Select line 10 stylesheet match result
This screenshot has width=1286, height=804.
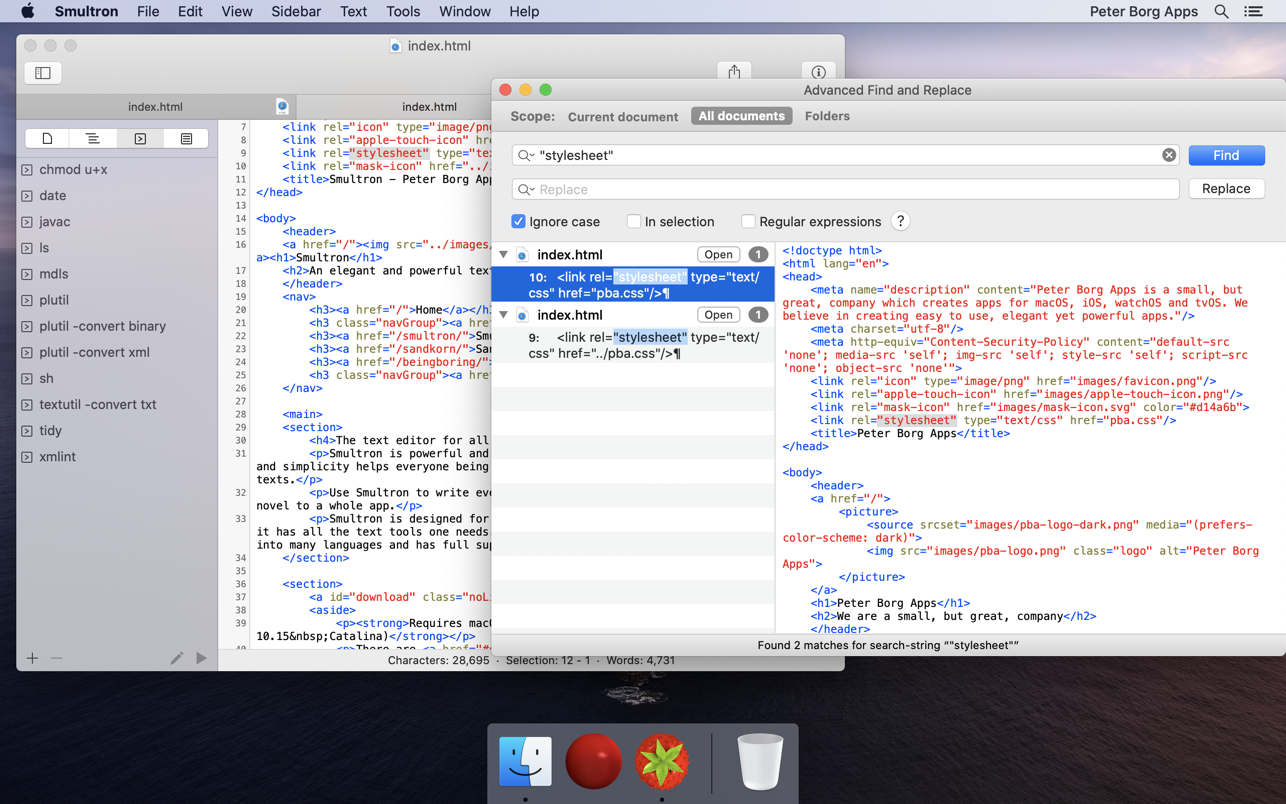tap(633, 285)
